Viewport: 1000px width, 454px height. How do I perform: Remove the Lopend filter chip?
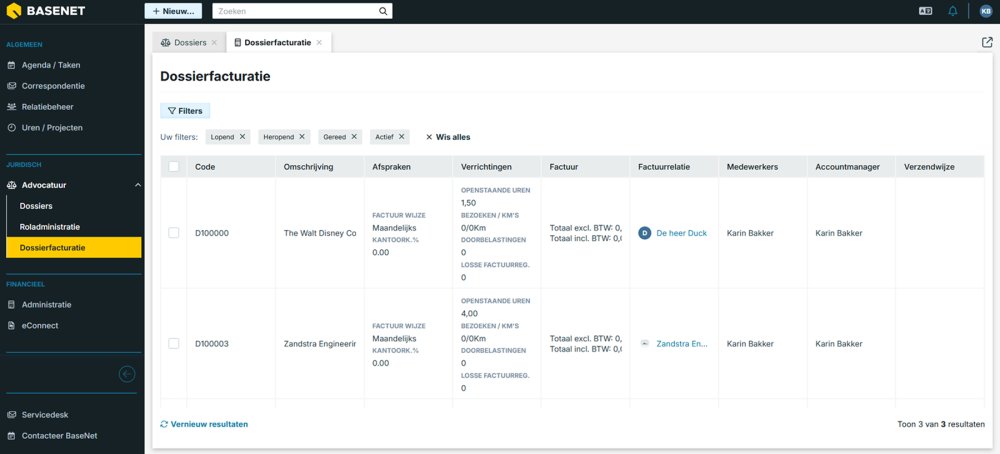(x=245, y=137)
